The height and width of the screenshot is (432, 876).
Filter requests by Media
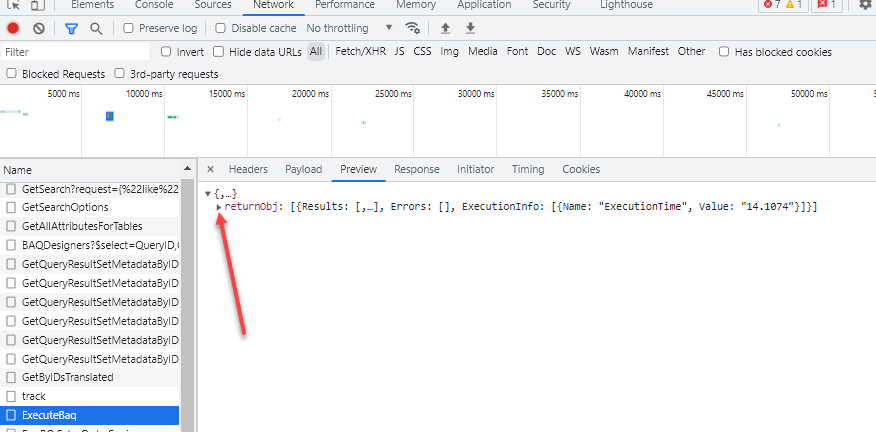483,51
